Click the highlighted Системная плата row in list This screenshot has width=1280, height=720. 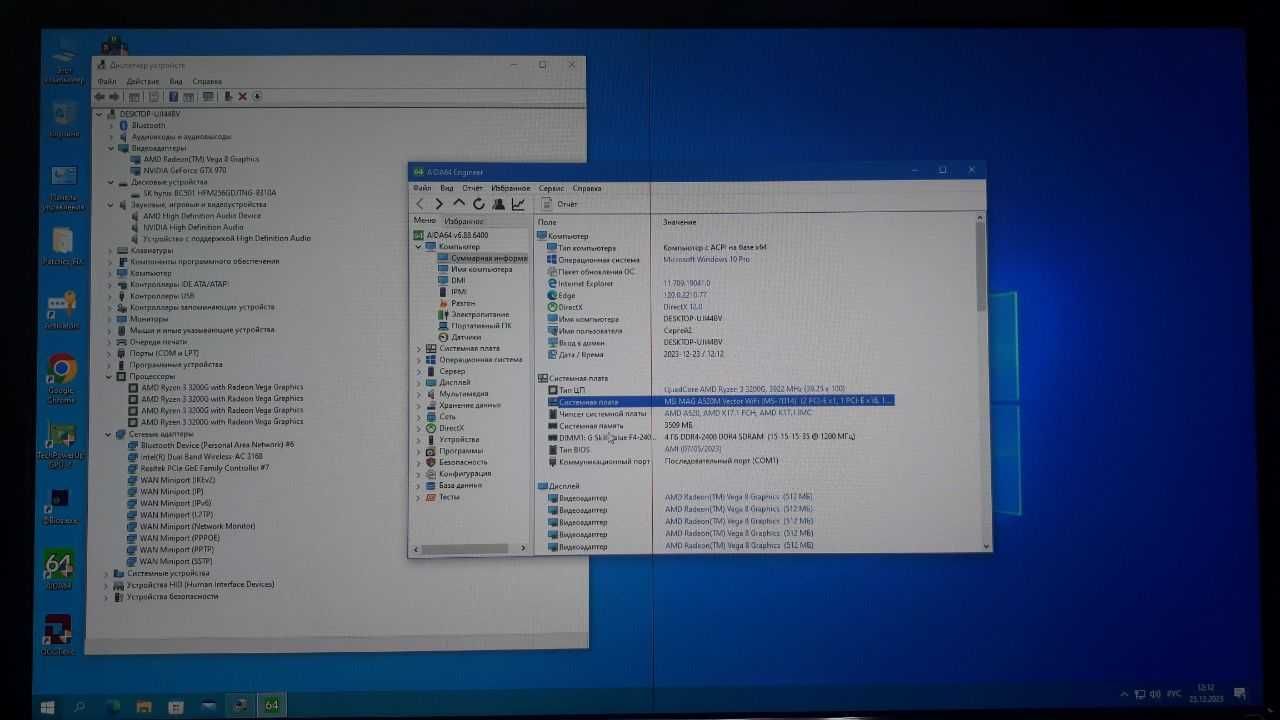click(720, 401)
